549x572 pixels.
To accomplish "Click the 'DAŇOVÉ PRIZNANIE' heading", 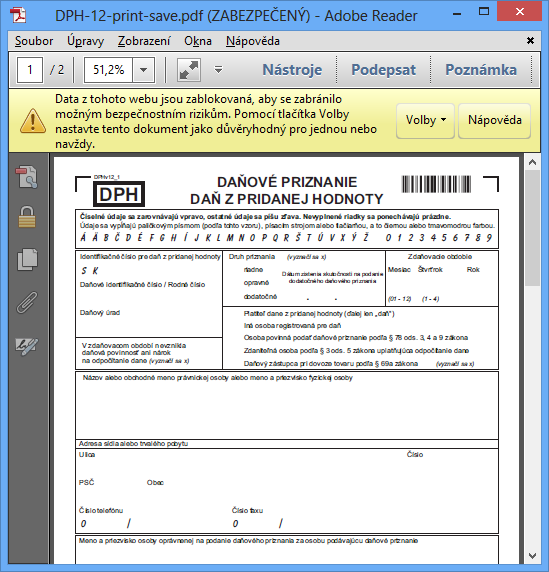I will (x=287, y=182).
